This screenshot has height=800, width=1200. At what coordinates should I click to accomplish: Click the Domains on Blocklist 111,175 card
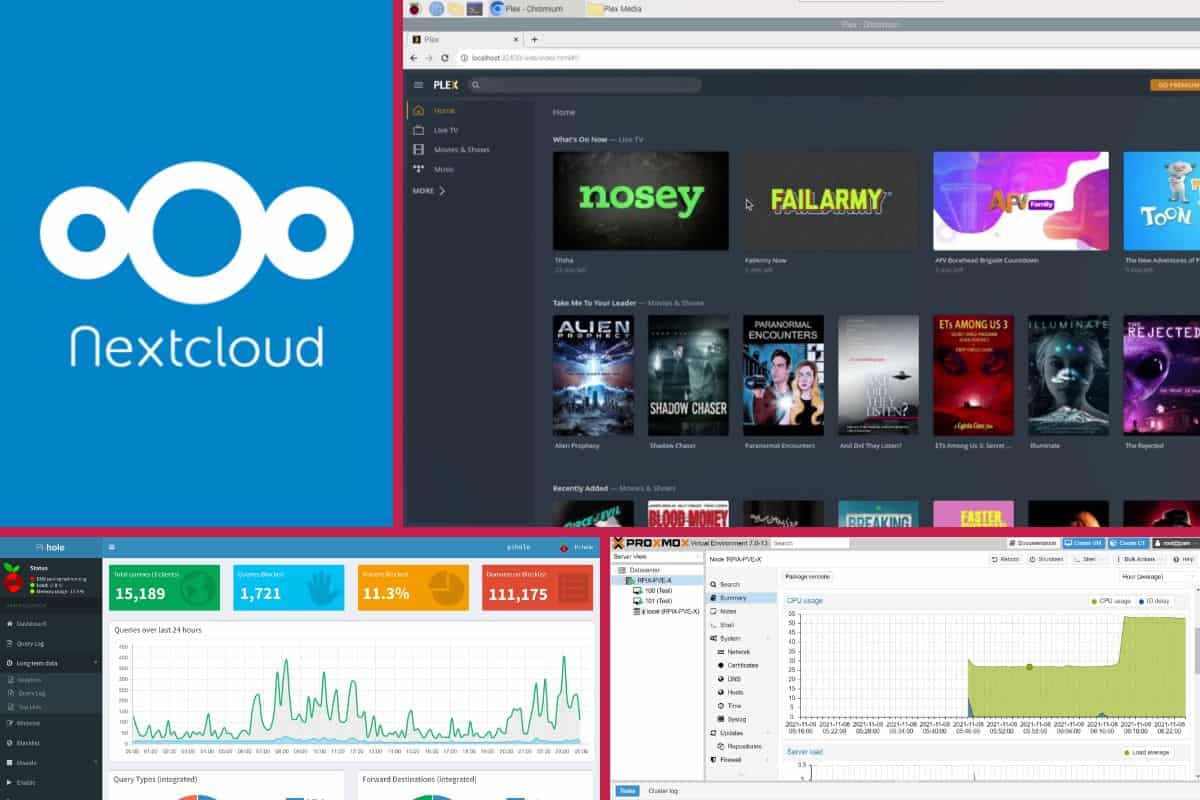pyautogui.click(x=538, y=587)
